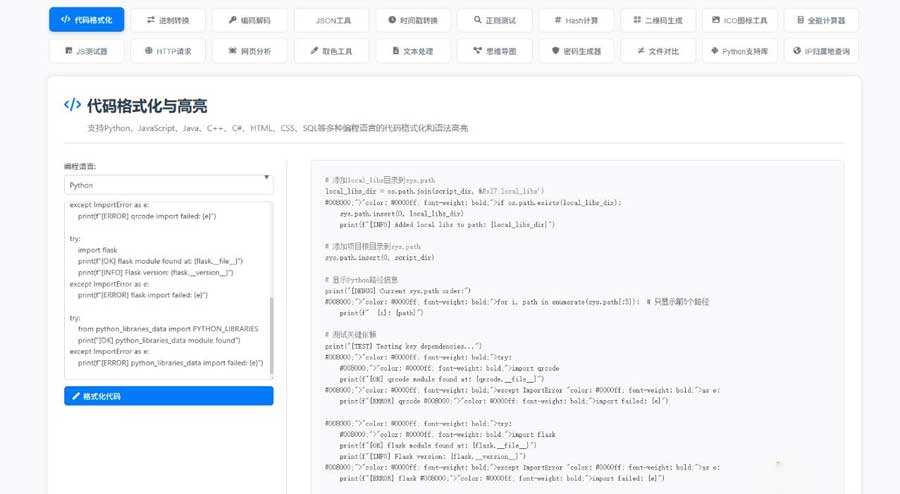This screenshot has height=494, width=900.
Task: Click the calculator icon for 全能计算器
Action: point(800,20)
